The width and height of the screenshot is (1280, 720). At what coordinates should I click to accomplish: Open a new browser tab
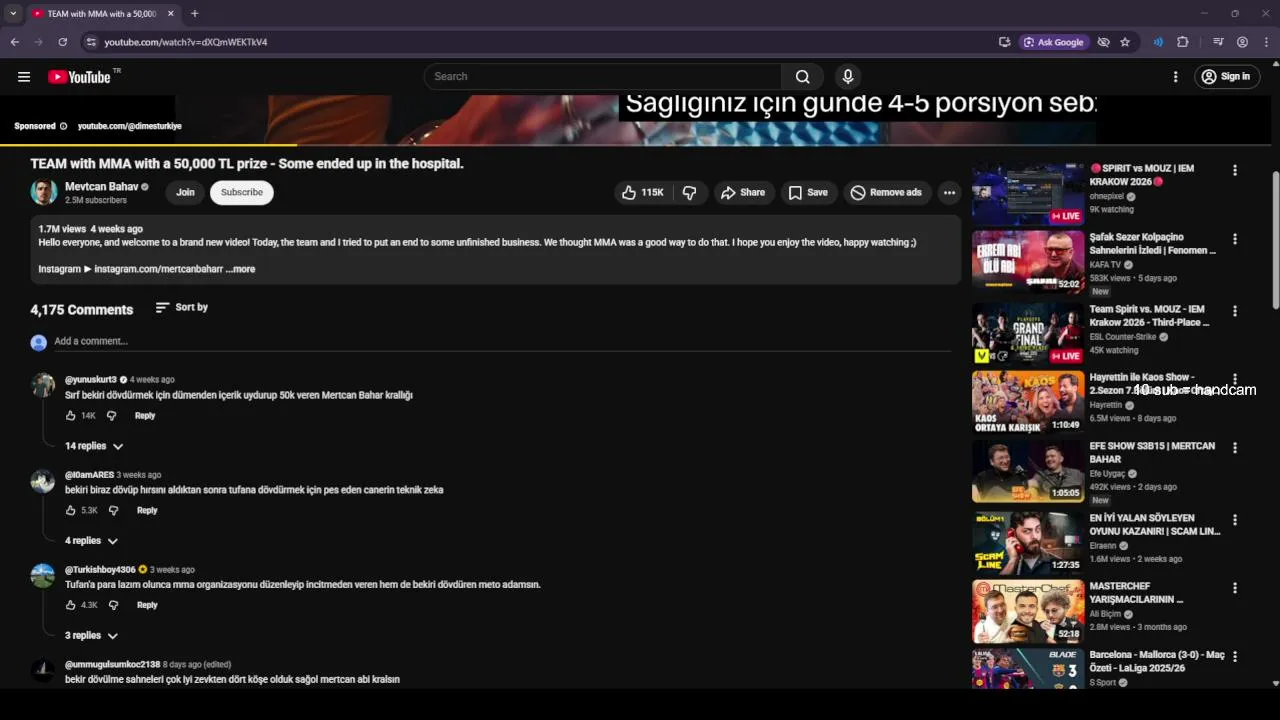tap(194, 14)
